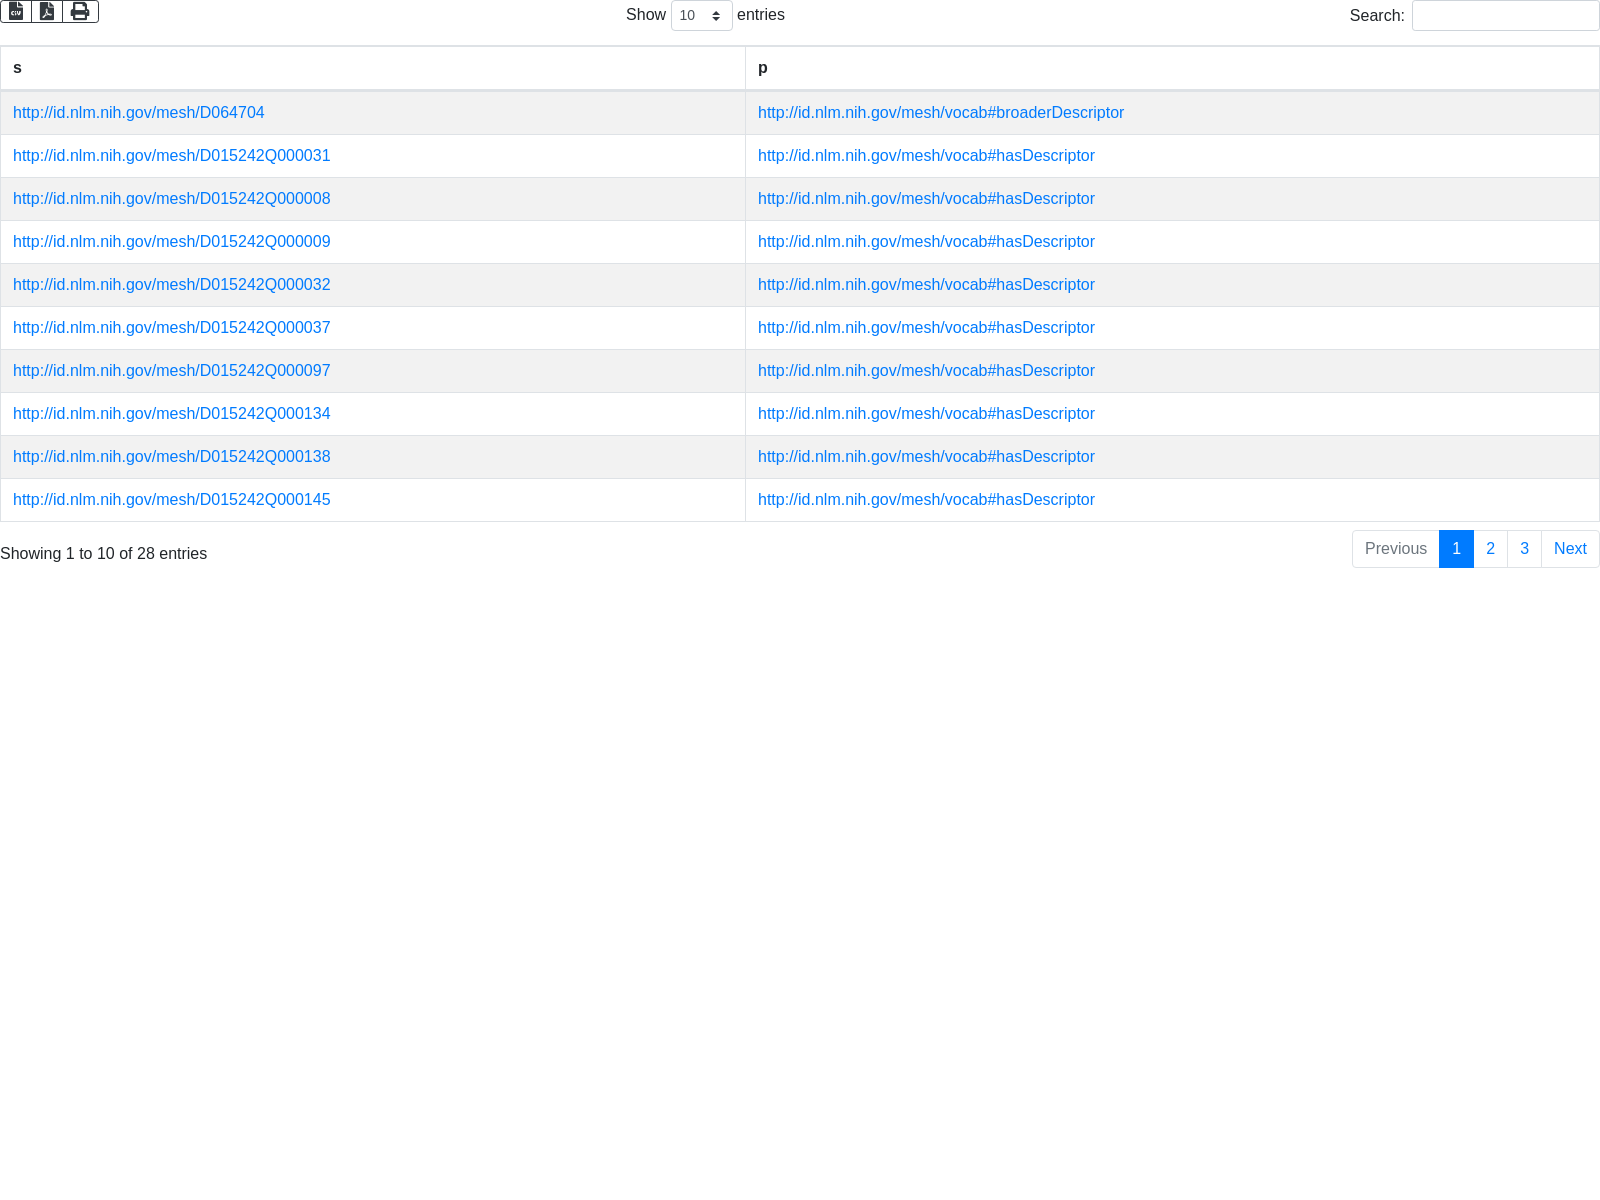
Task: Follow the D015242Q000145 link
Action: click(x=171, y=500)
